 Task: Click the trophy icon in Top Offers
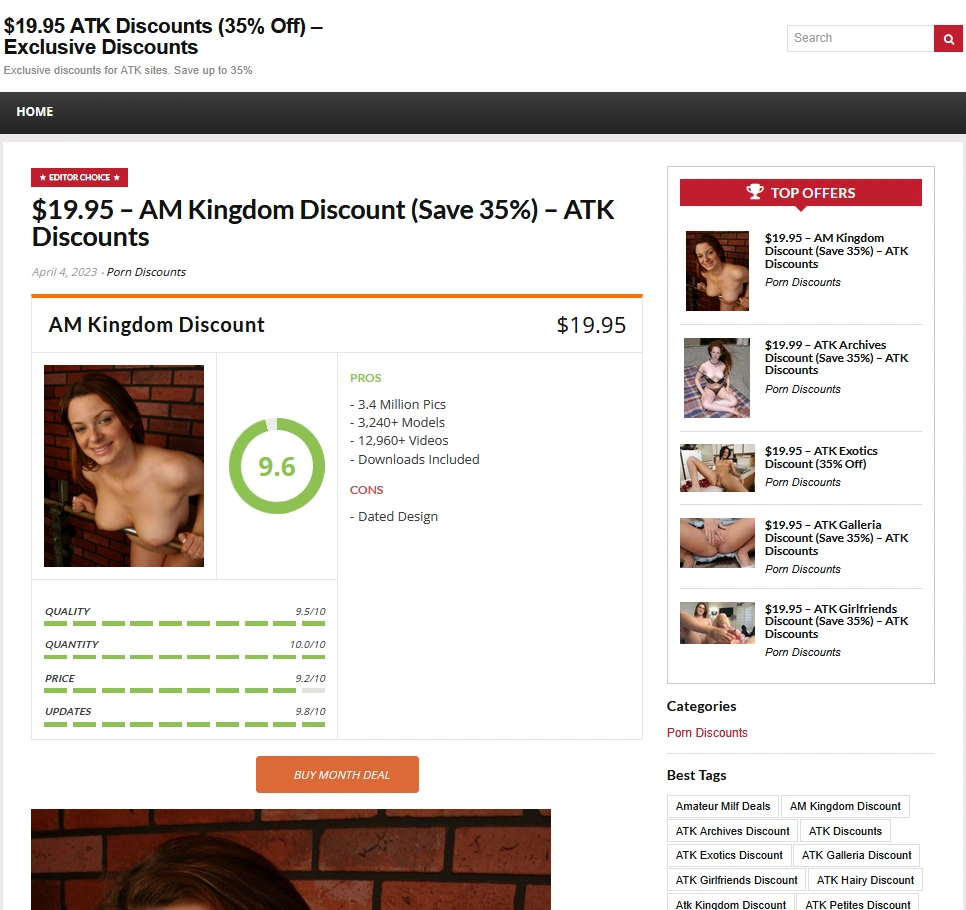tap(755, 192)
